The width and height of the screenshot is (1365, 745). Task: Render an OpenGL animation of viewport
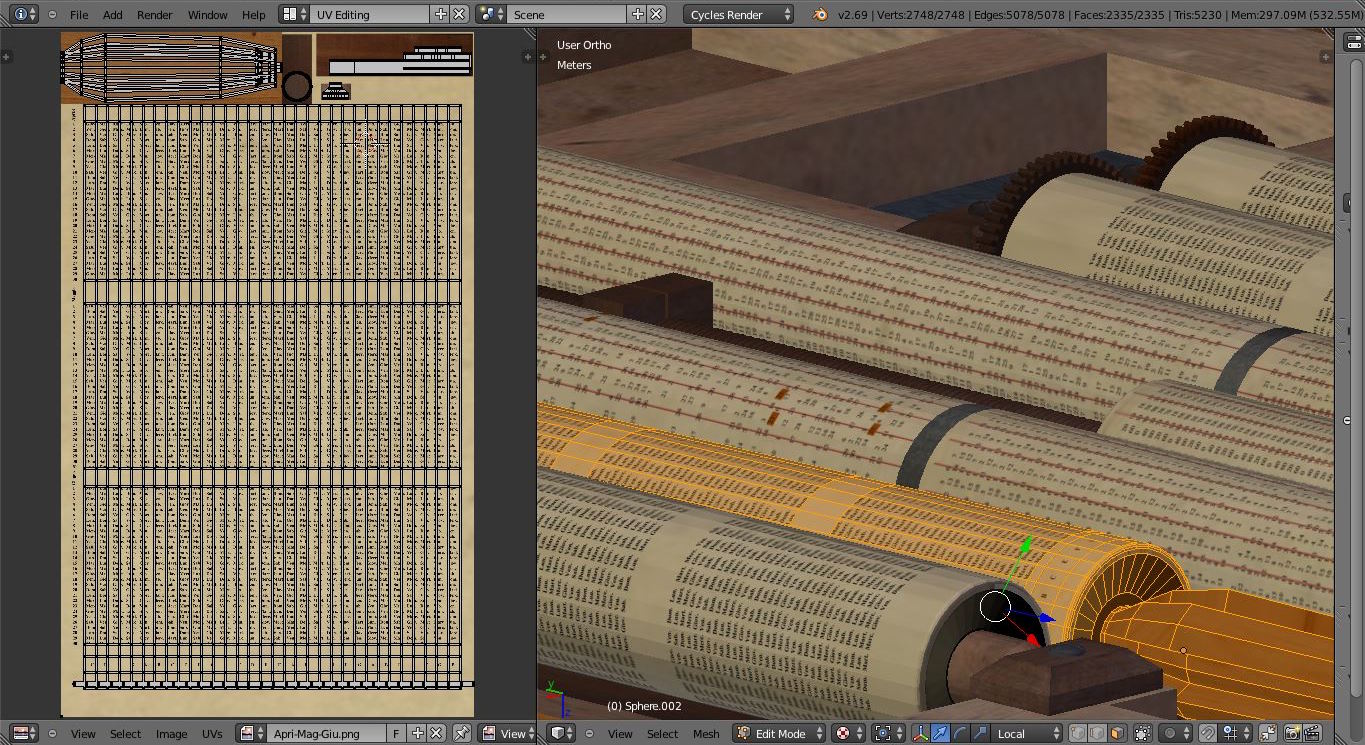[1313, 733]
